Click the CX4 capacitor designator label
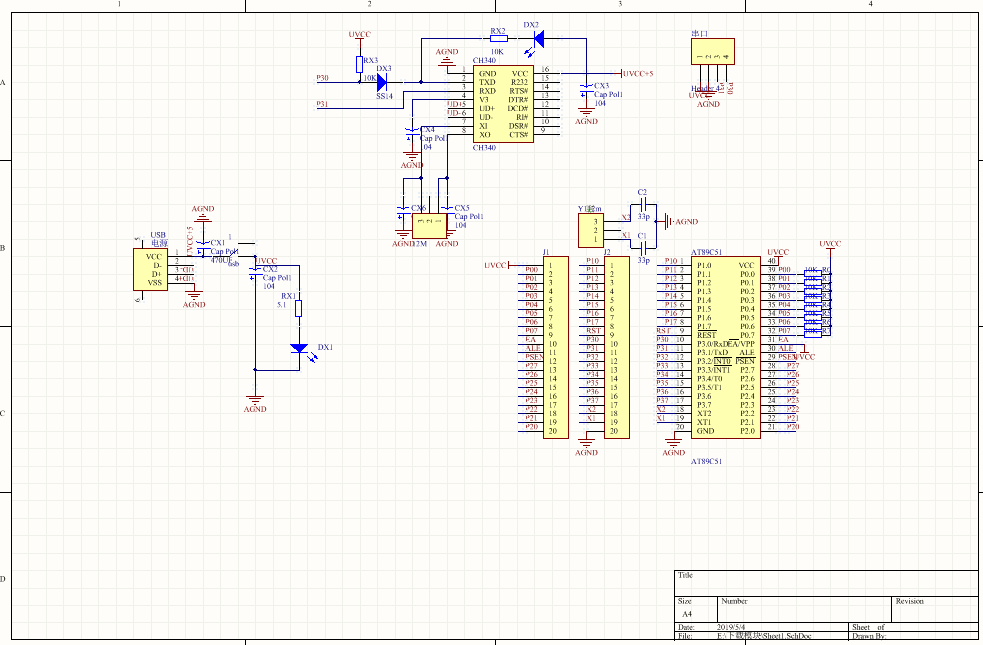 (x=428, y=130)
